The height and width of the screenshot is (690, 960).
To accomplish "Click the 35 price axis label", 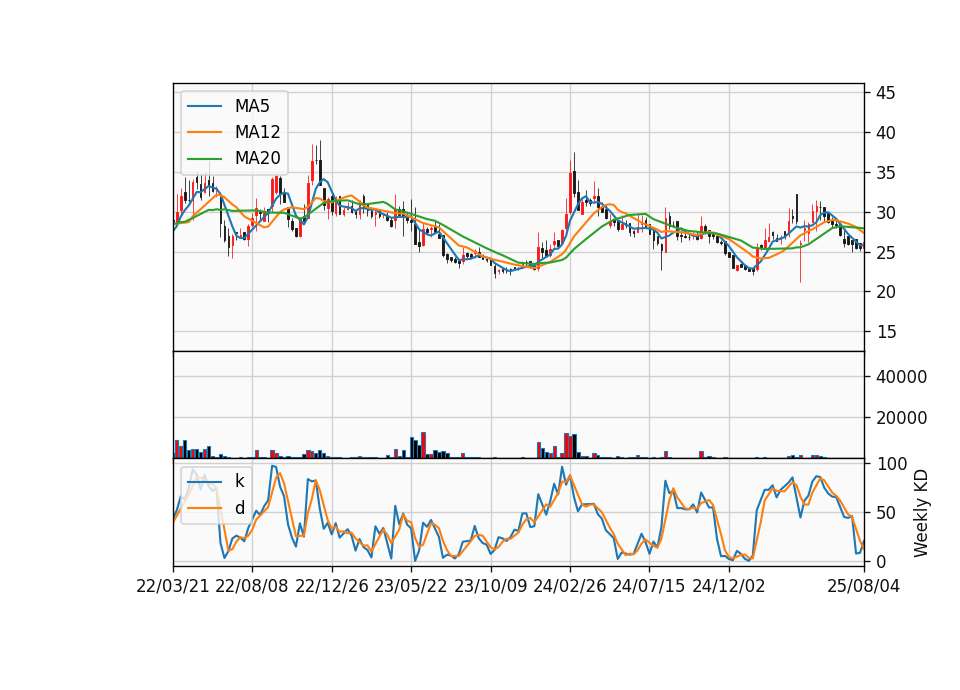I will coord(885,173).
